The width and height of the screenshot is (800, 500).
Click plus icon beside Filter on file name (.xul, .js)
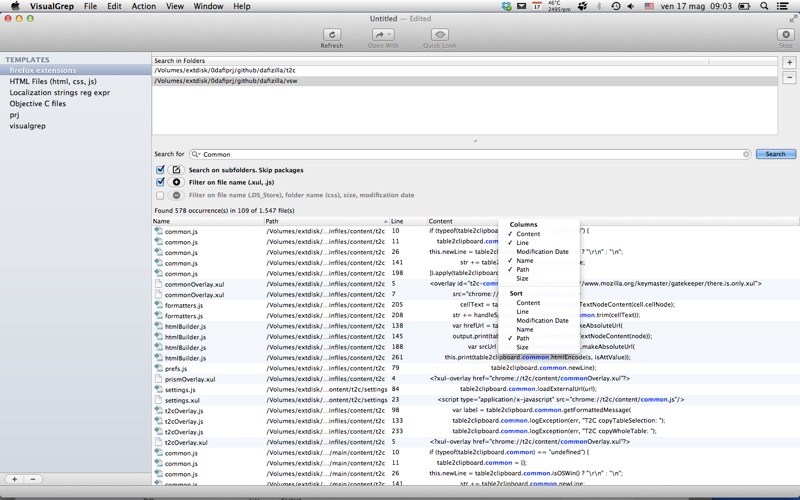177,183
